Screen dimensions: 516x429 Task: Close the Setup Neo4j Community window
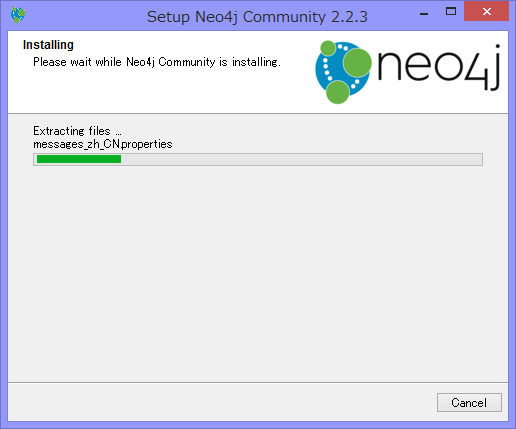pyautogui.click(x=486, y=12)
